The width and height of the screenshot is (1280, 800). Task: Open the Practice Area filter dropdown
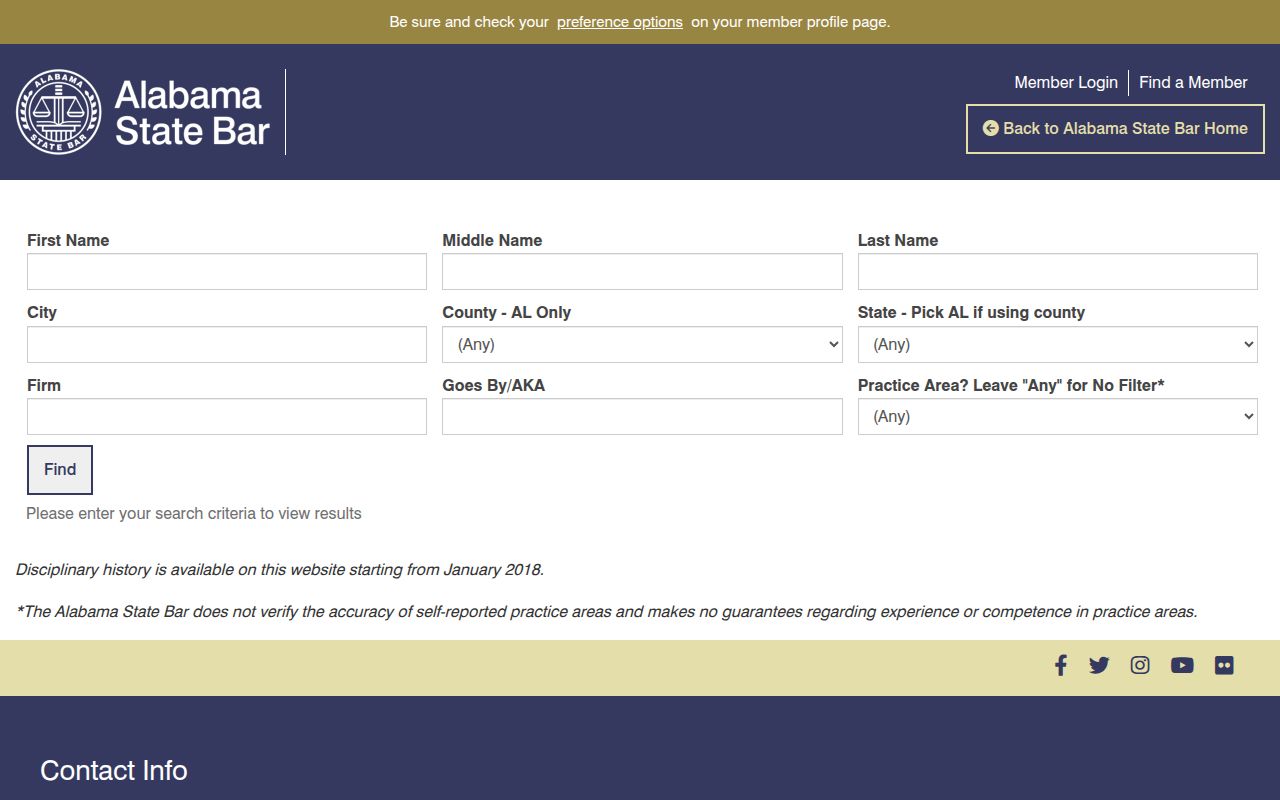[x=1057, y=416]
